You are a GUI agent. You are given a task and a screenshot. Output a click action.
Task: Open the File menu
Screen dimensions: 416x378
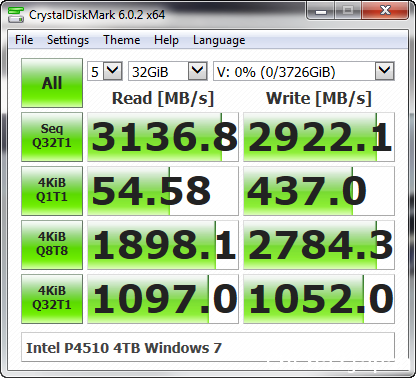click(x=24, y=40)
